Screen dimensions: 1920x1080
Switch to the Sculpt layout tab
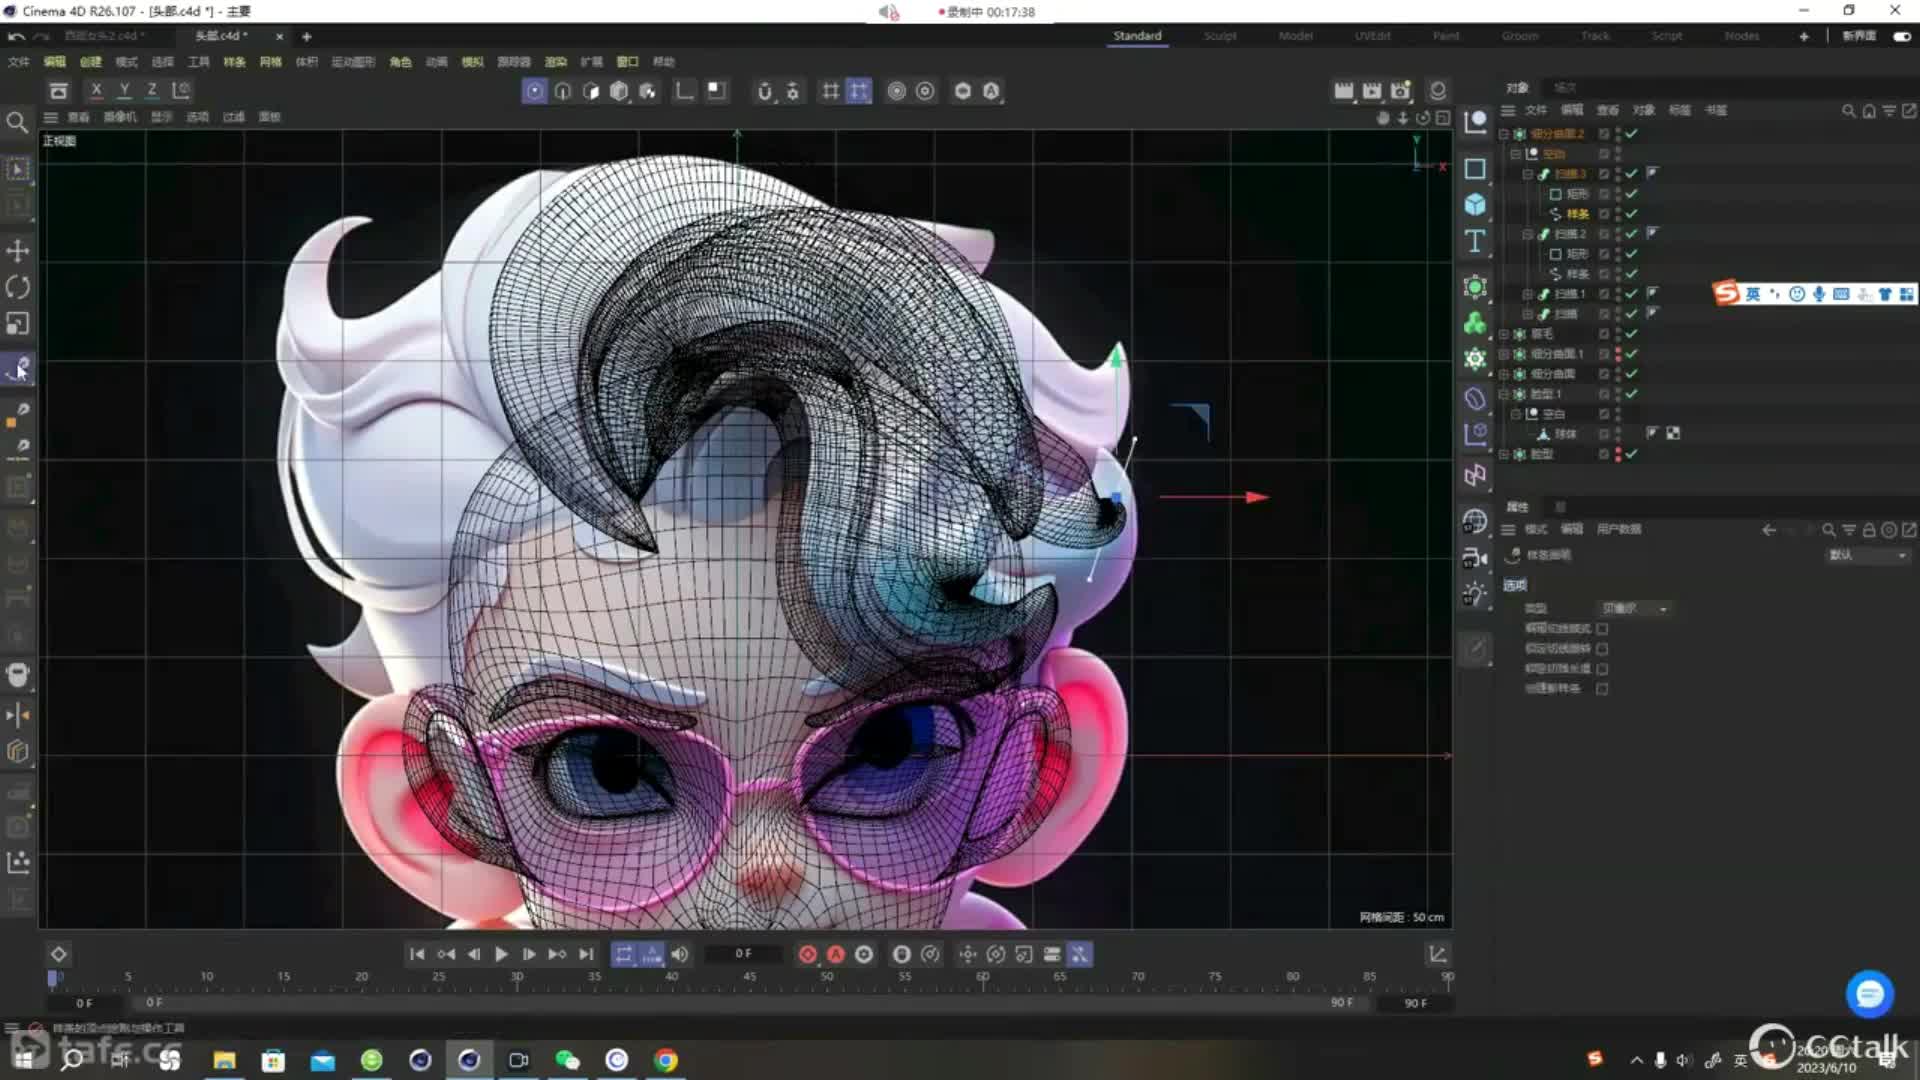1220,36
